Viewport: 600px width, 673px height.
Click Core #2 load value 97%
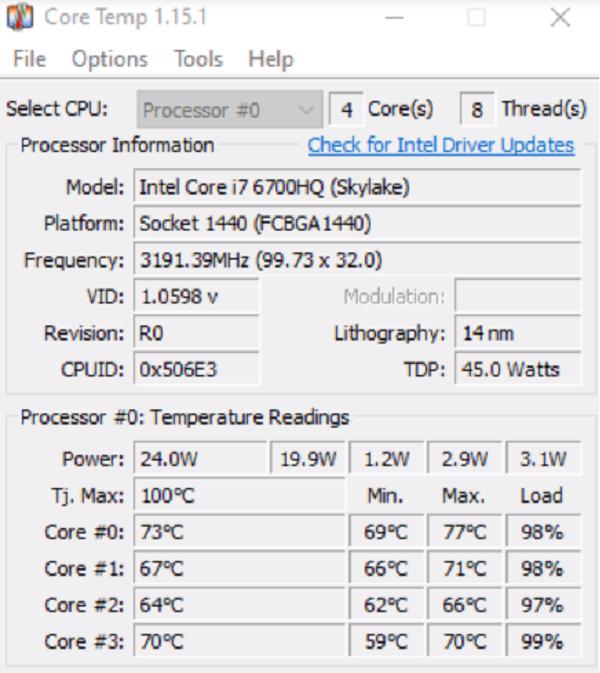pyautogui.click(x=543, y=605)
